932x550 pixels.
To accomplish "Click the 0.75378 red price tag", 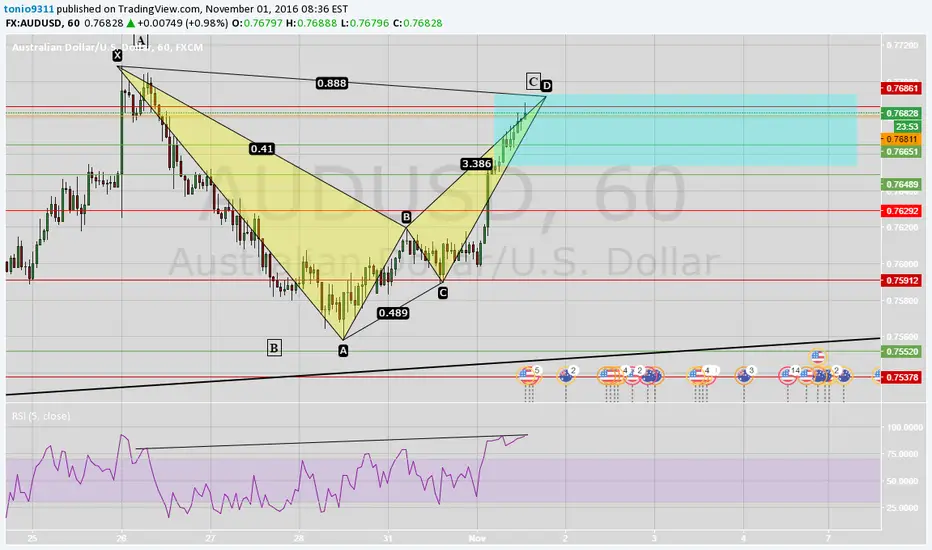I will (x=902, y=377).
